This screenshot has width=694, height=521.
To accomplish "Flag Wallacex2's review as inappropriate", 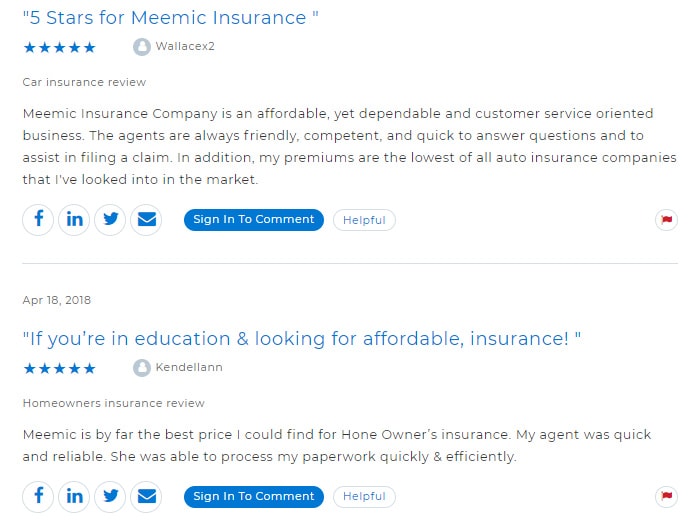I will (666, 220).
